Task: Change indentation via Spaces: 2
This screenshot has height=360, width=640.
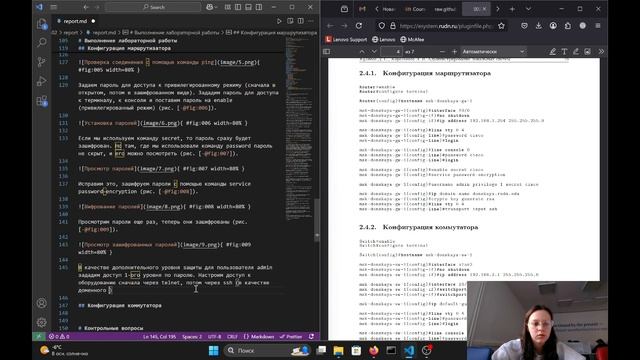Action: (x=192, y=337)
